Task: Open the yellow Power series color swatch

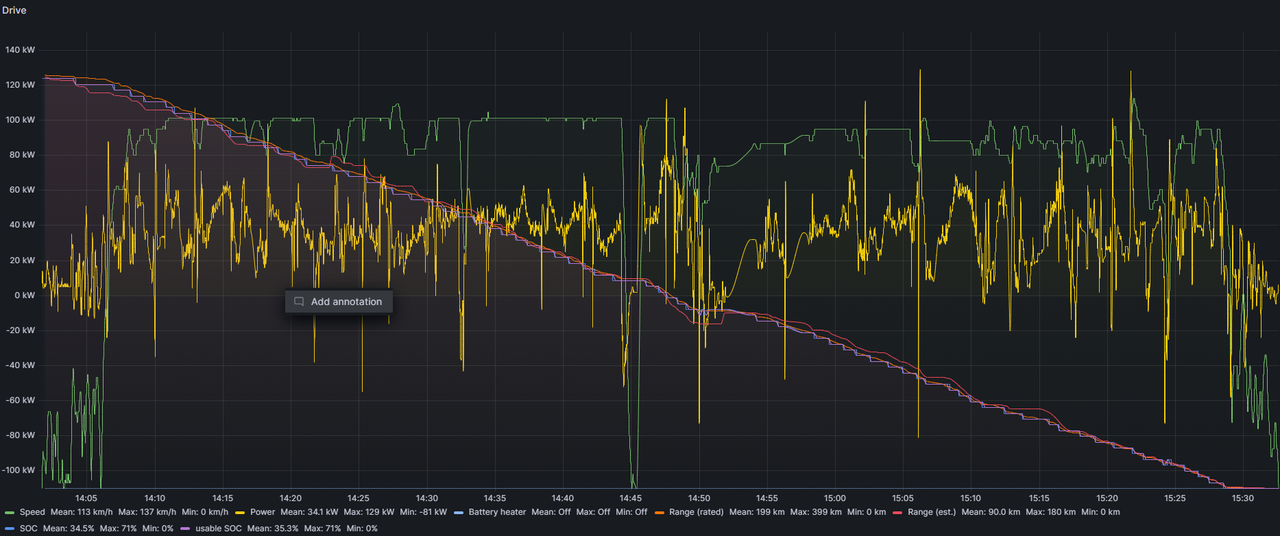Action: point(240,512)
